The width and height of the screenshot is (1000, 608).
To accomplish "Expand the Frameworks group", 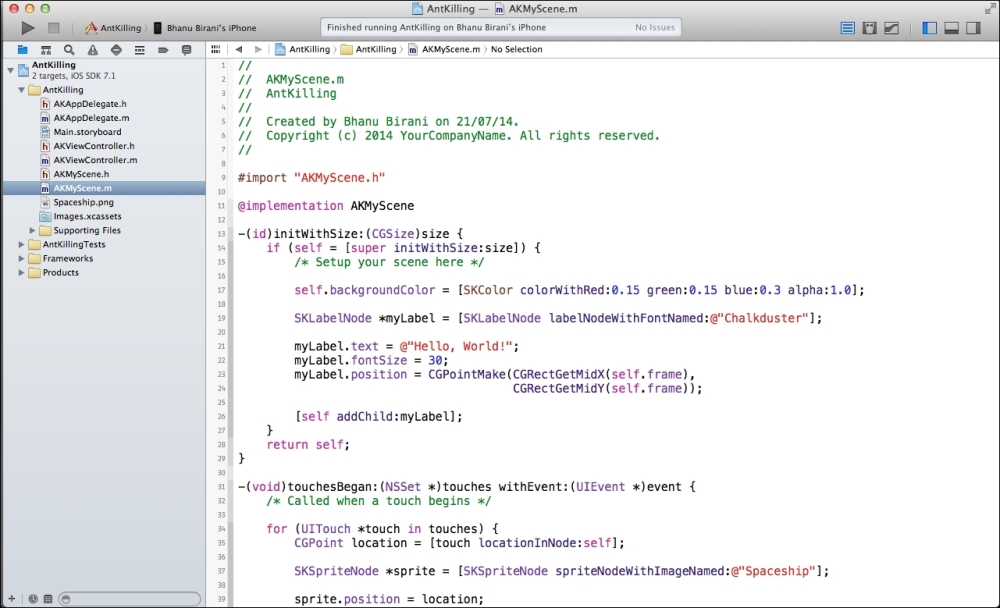I will click(x=21, y=258).
